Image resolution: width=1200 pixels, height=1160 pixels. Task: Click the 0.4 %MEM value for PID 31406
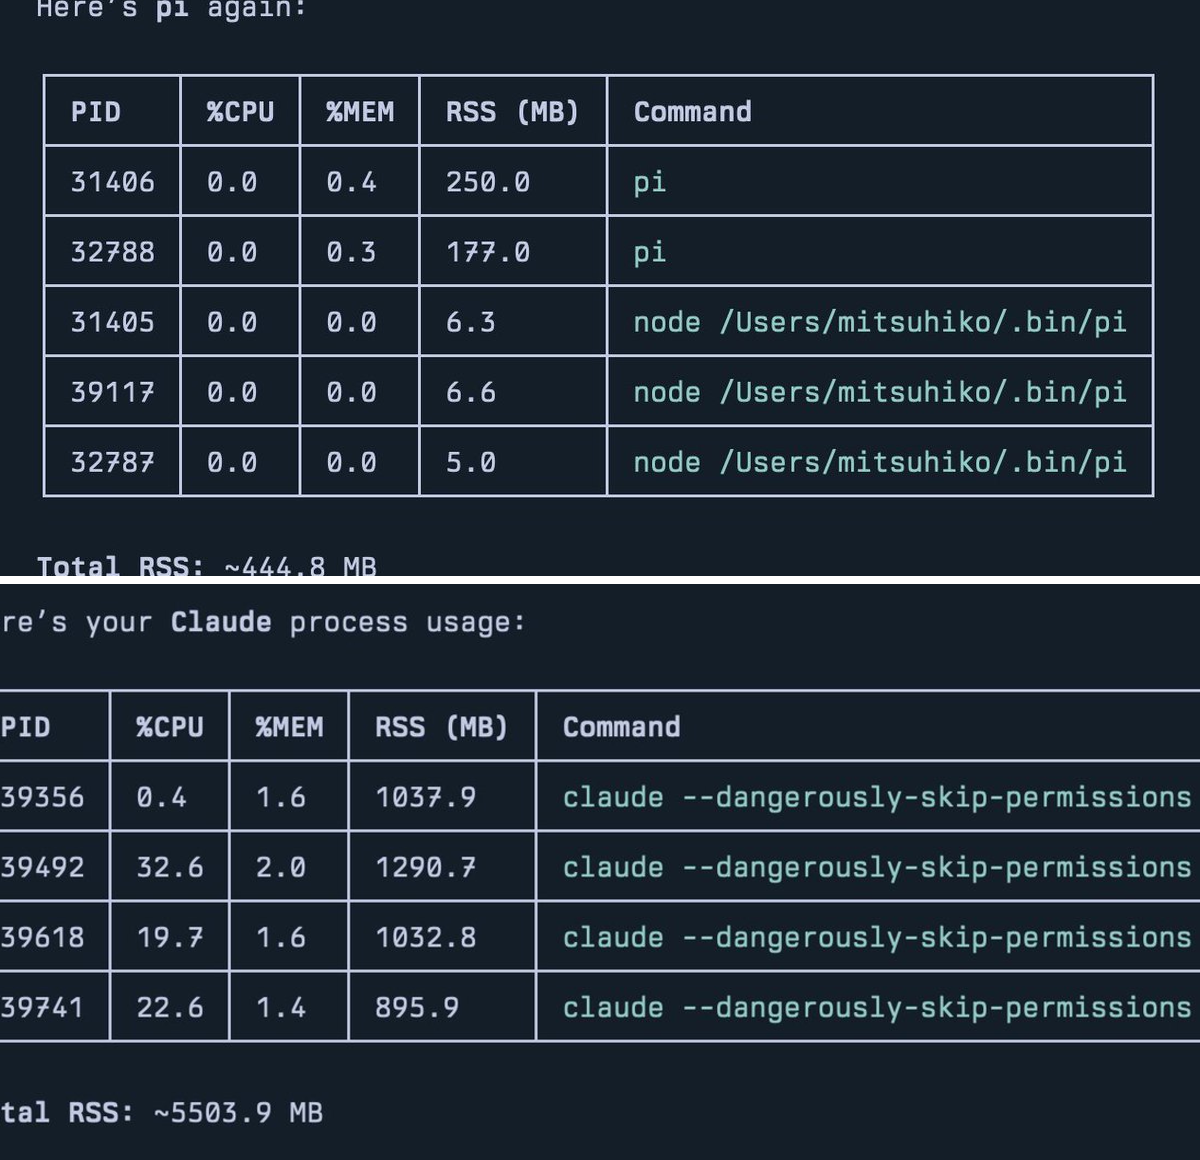pyautogui.click(x=351, y=182)
